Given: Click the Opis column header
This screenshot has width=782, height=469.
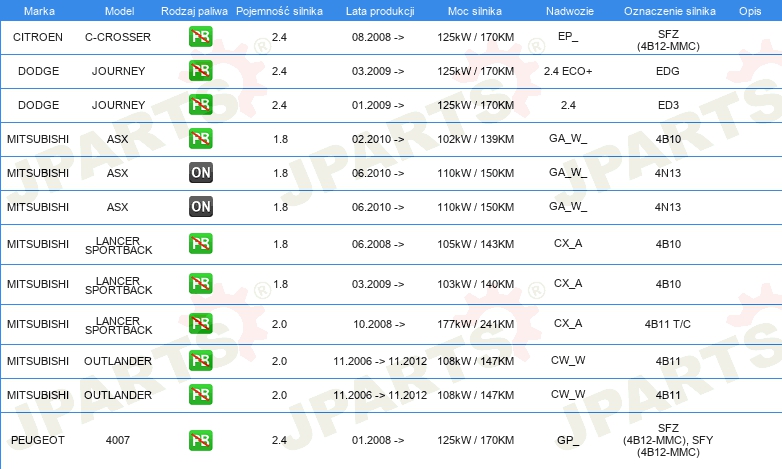Looking at the screenshot, I should pyautogui.click(x=750, y=11).
